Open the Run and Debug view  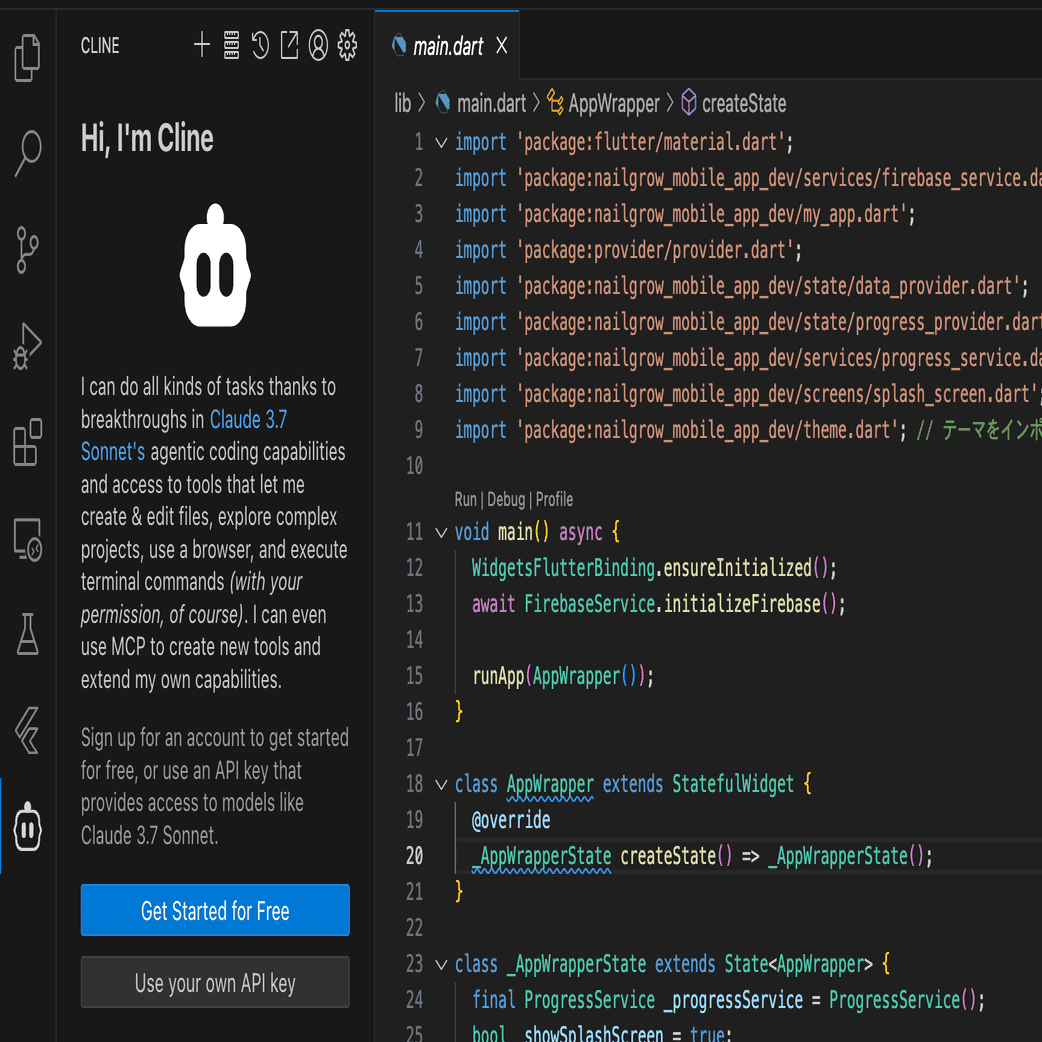(27, 346)
